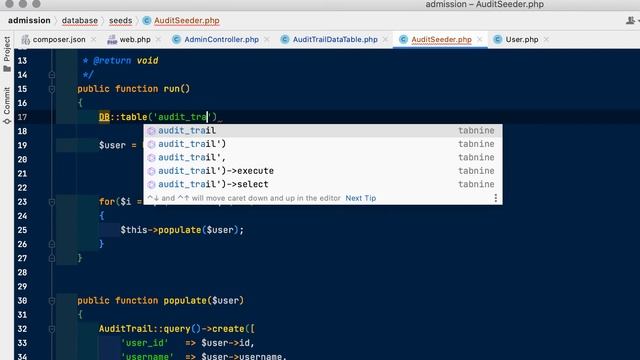Image resolution: width=640 pixels, height=360 pixels.
Task: Click the PHP icon on web.php tab
Action: tap(111, 40)
